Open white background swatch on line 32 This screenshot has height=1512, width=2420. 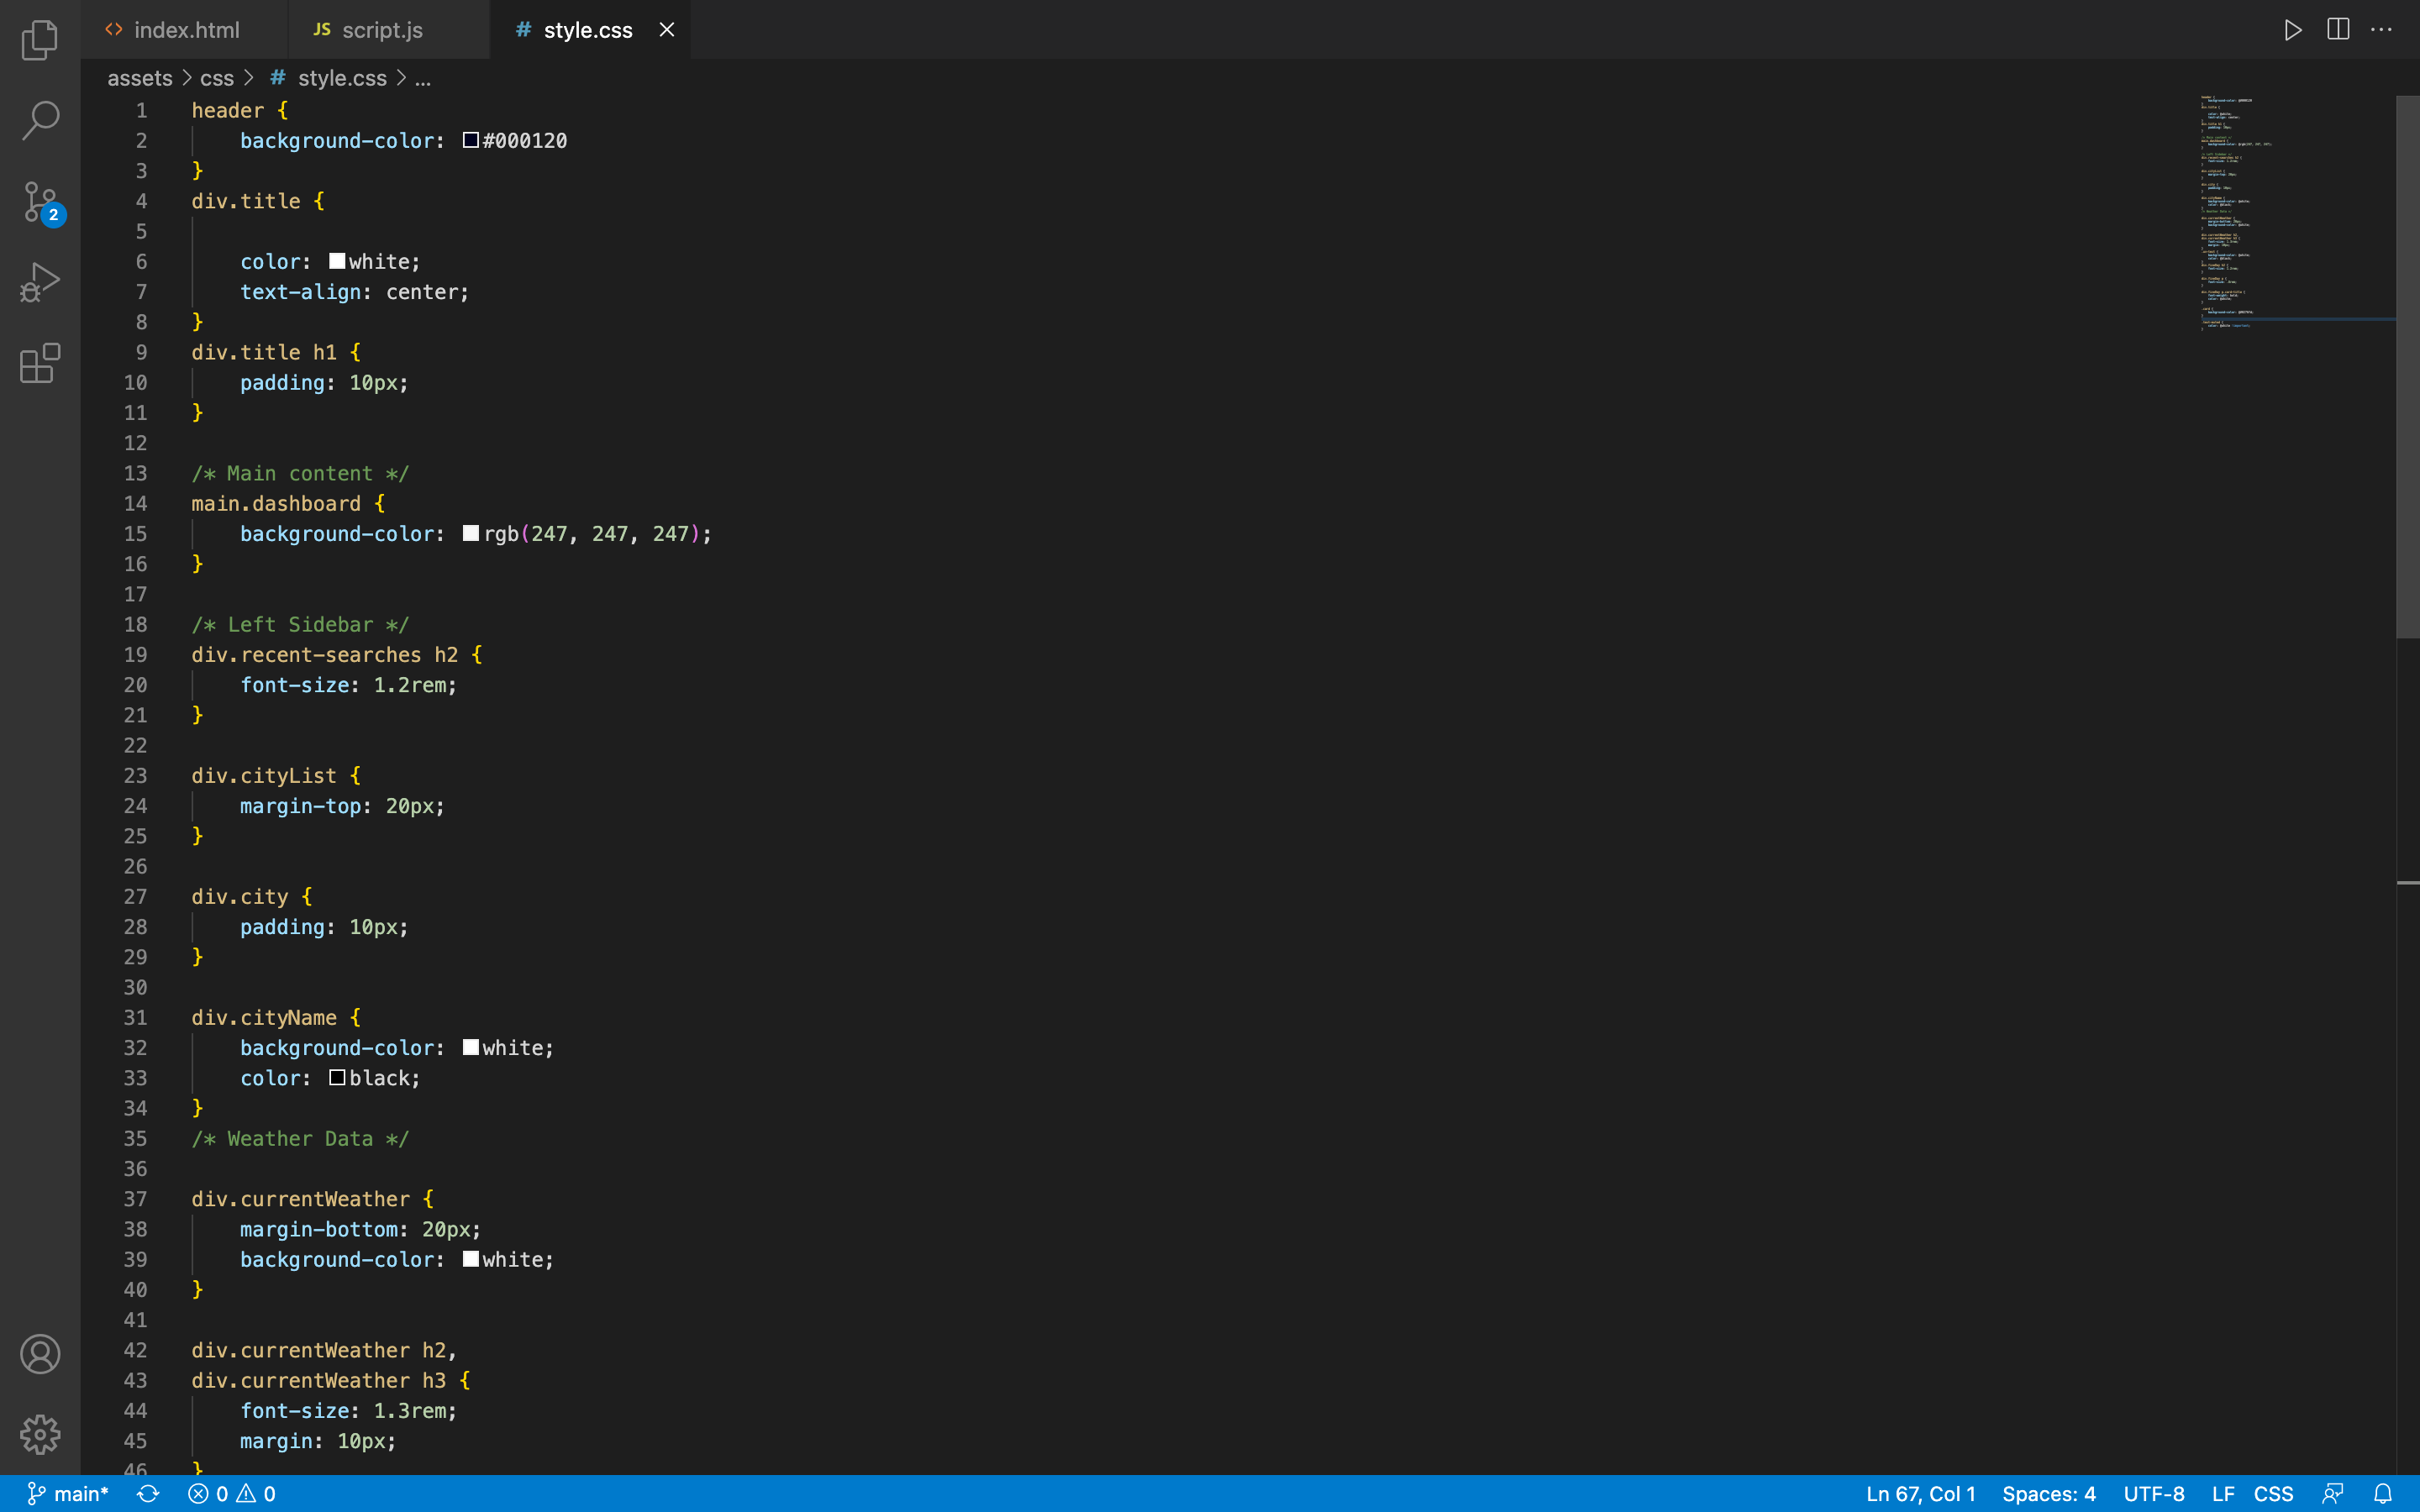click(471, 1047)
